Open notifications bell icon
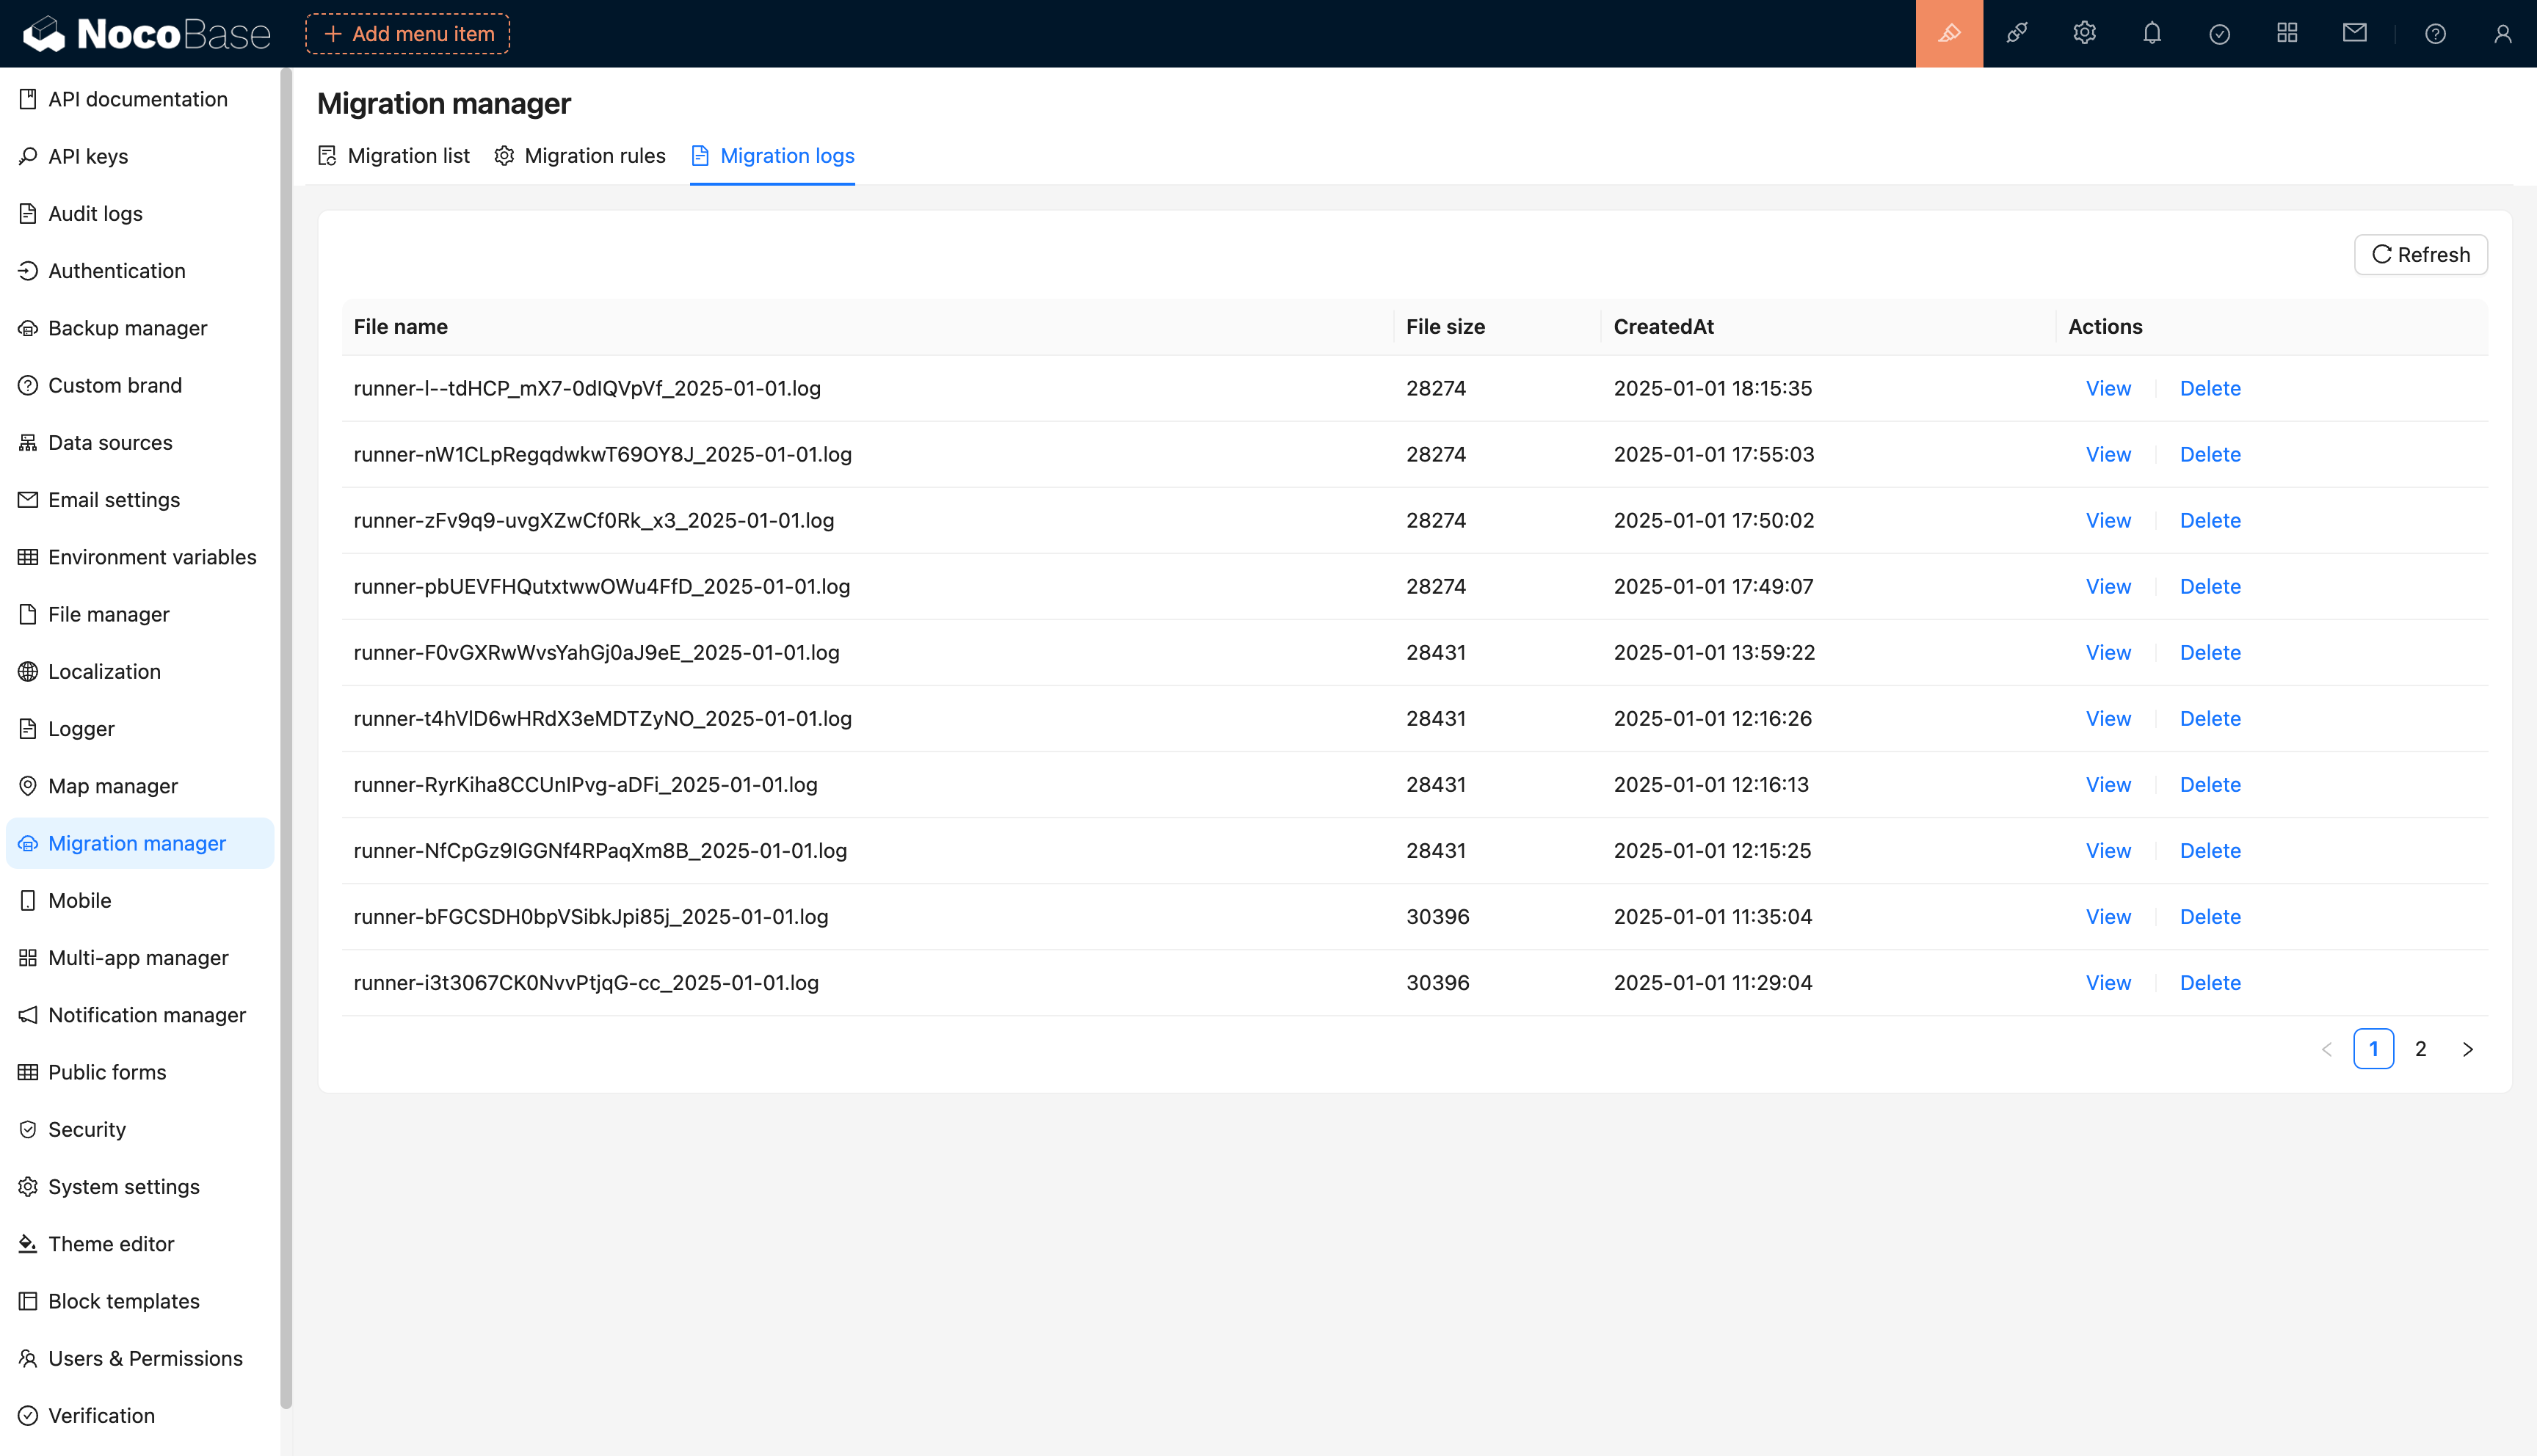Image resolution: width=2537 pixels, height=1456 pixels. click(2152, 34)
